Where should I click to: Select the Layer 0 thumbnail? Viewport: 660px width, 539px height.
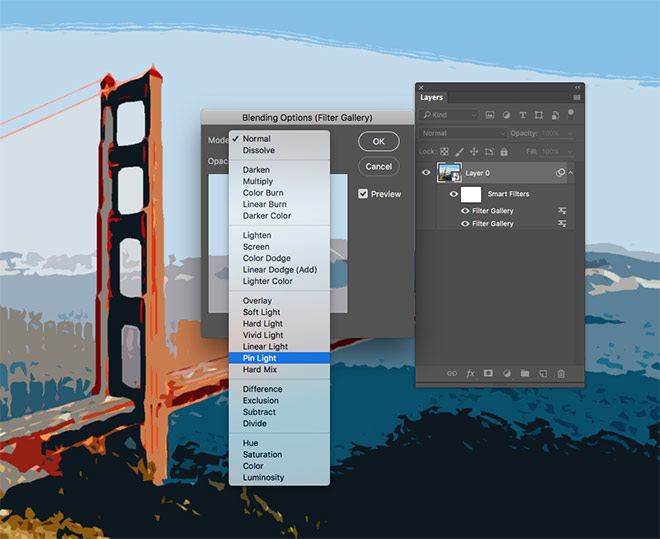point(449,173)
